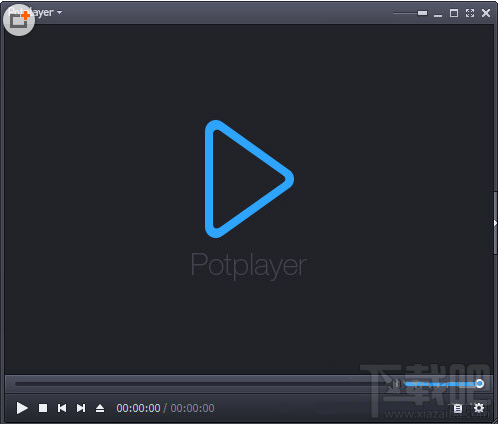Viewport: 499px width, 424px height.
Task: Skip to the previous track
Action: tap(62, 408)
